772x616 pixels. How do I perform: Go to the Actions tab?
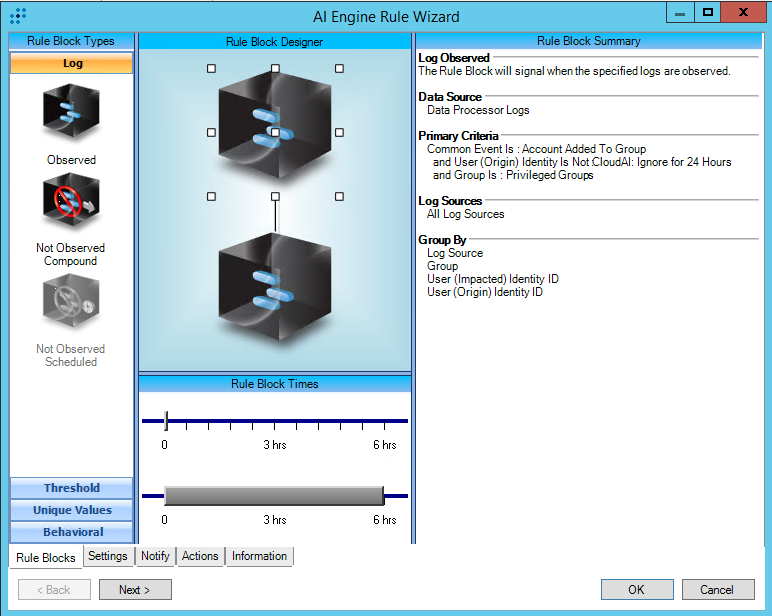200,556
